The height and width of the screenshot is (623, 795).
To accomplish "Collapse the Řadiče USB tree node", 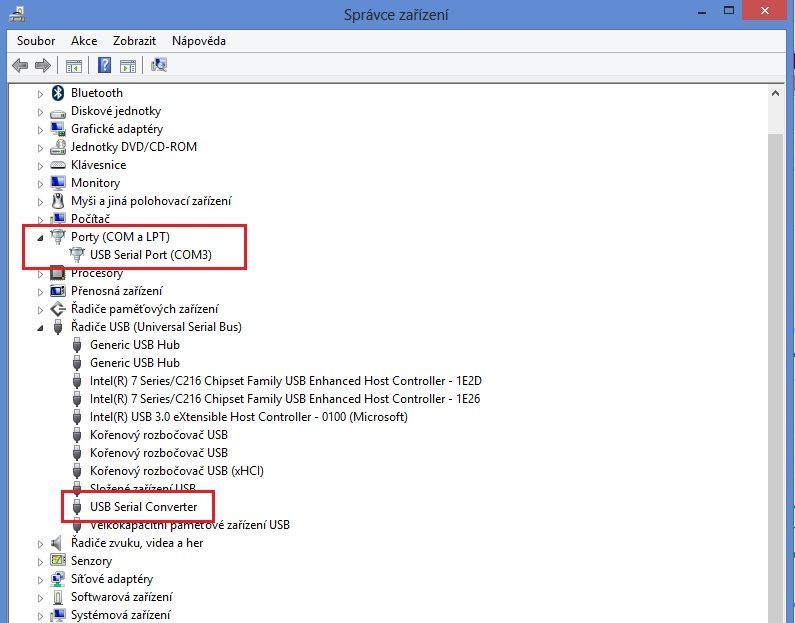I will [41, 327].
